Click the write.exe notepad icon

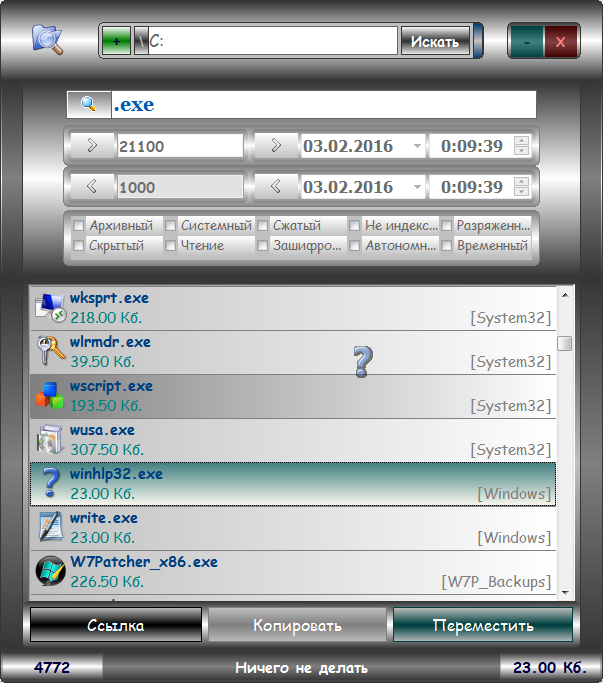pos(49,528)
